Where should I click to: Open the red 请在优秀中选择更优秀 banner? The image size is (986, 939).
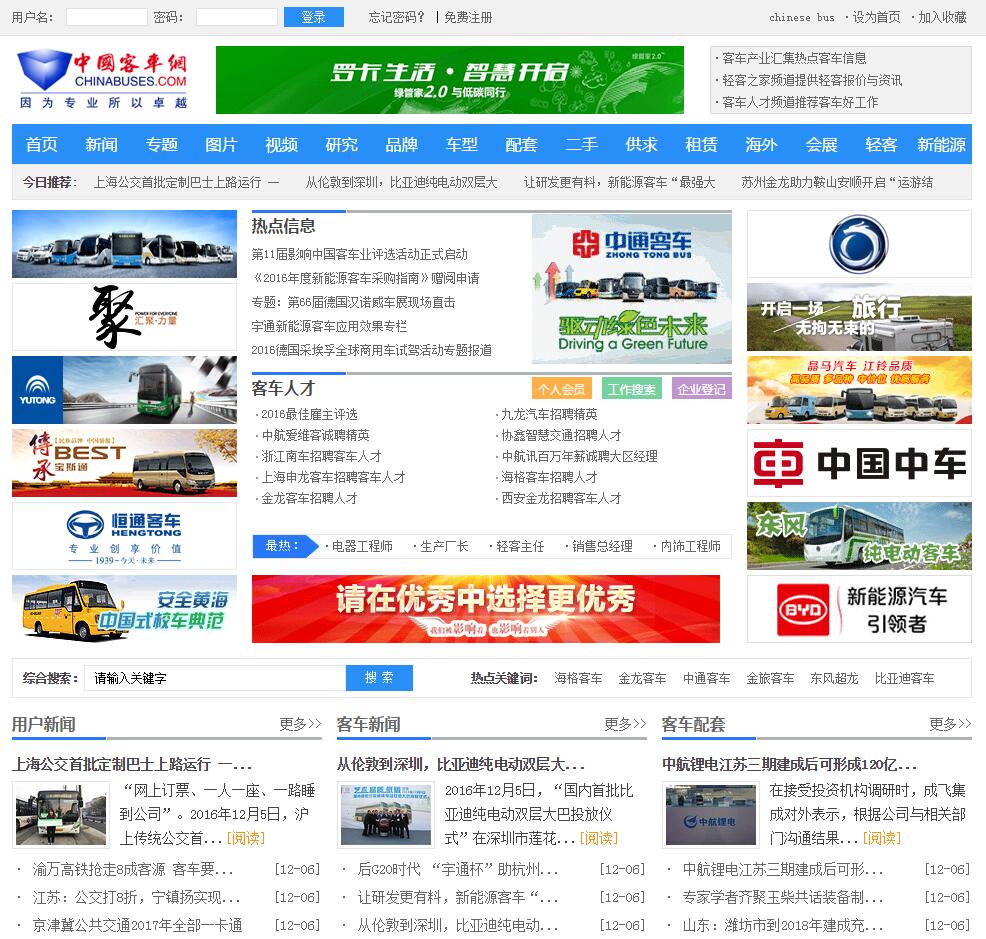coord(485,609)
